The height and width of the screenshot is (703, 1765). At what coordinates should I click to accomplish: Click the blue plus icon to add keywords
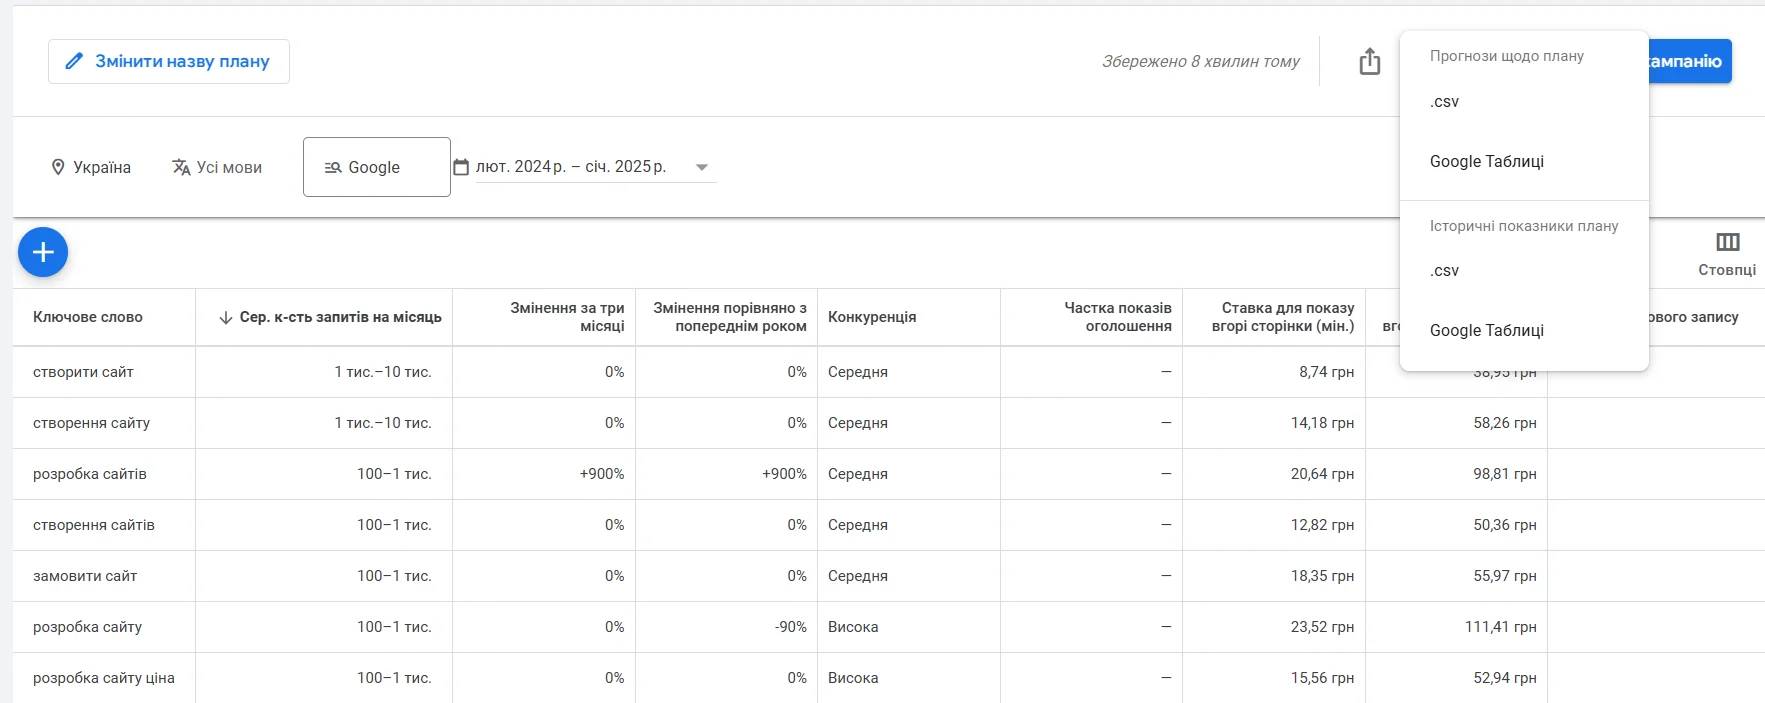pos(42,252)
